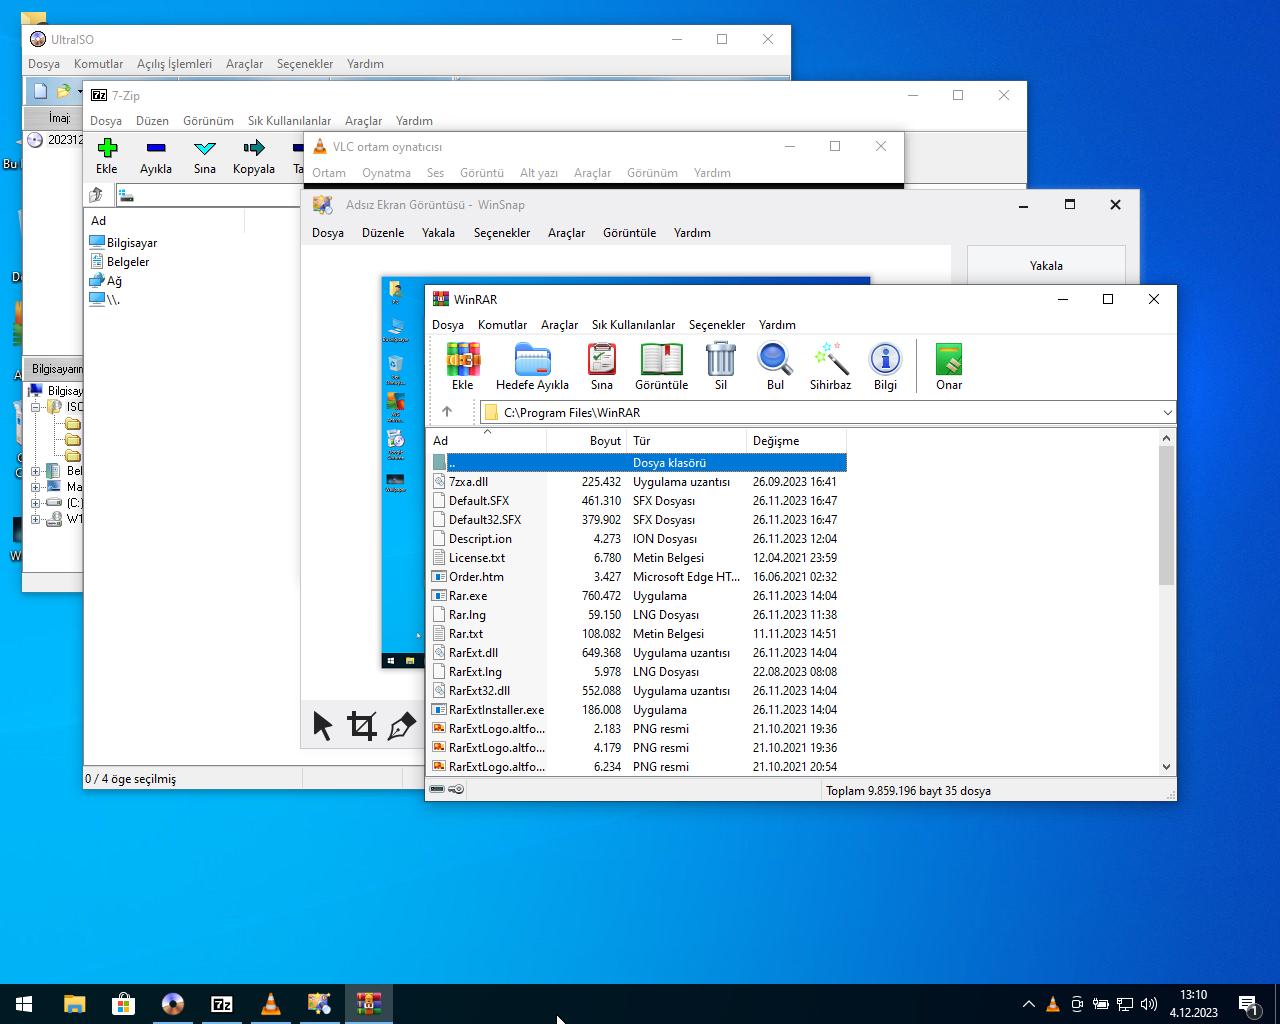The width and height of the screenshot is (1280, 1024).
Task: Click the drive icon in WinRAR status bar
Action: pos(437,789)
